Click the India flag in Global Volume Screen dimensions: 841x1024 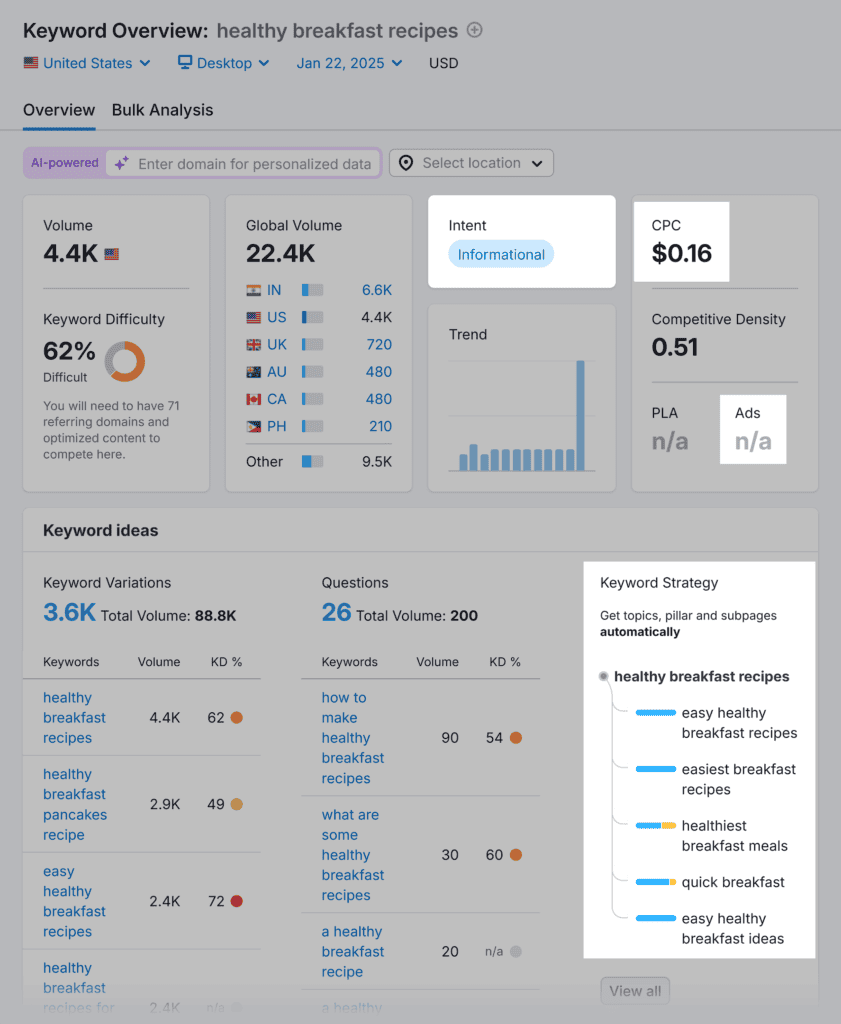pos(254,290)
